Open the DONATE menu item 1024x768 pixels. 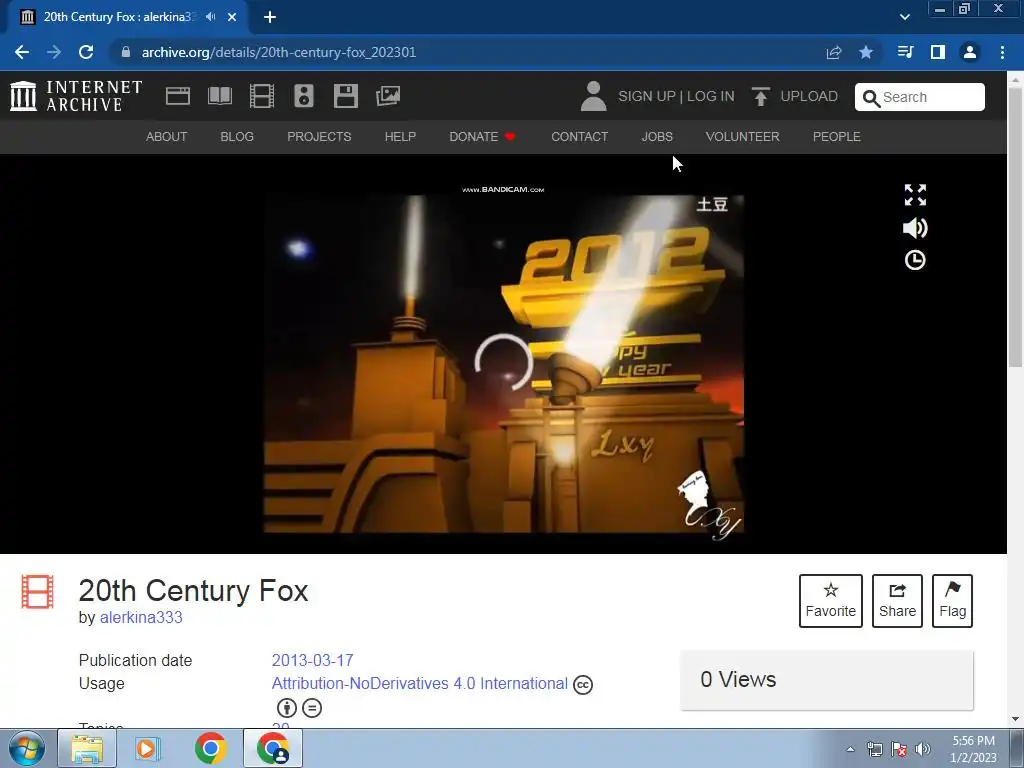482,136
